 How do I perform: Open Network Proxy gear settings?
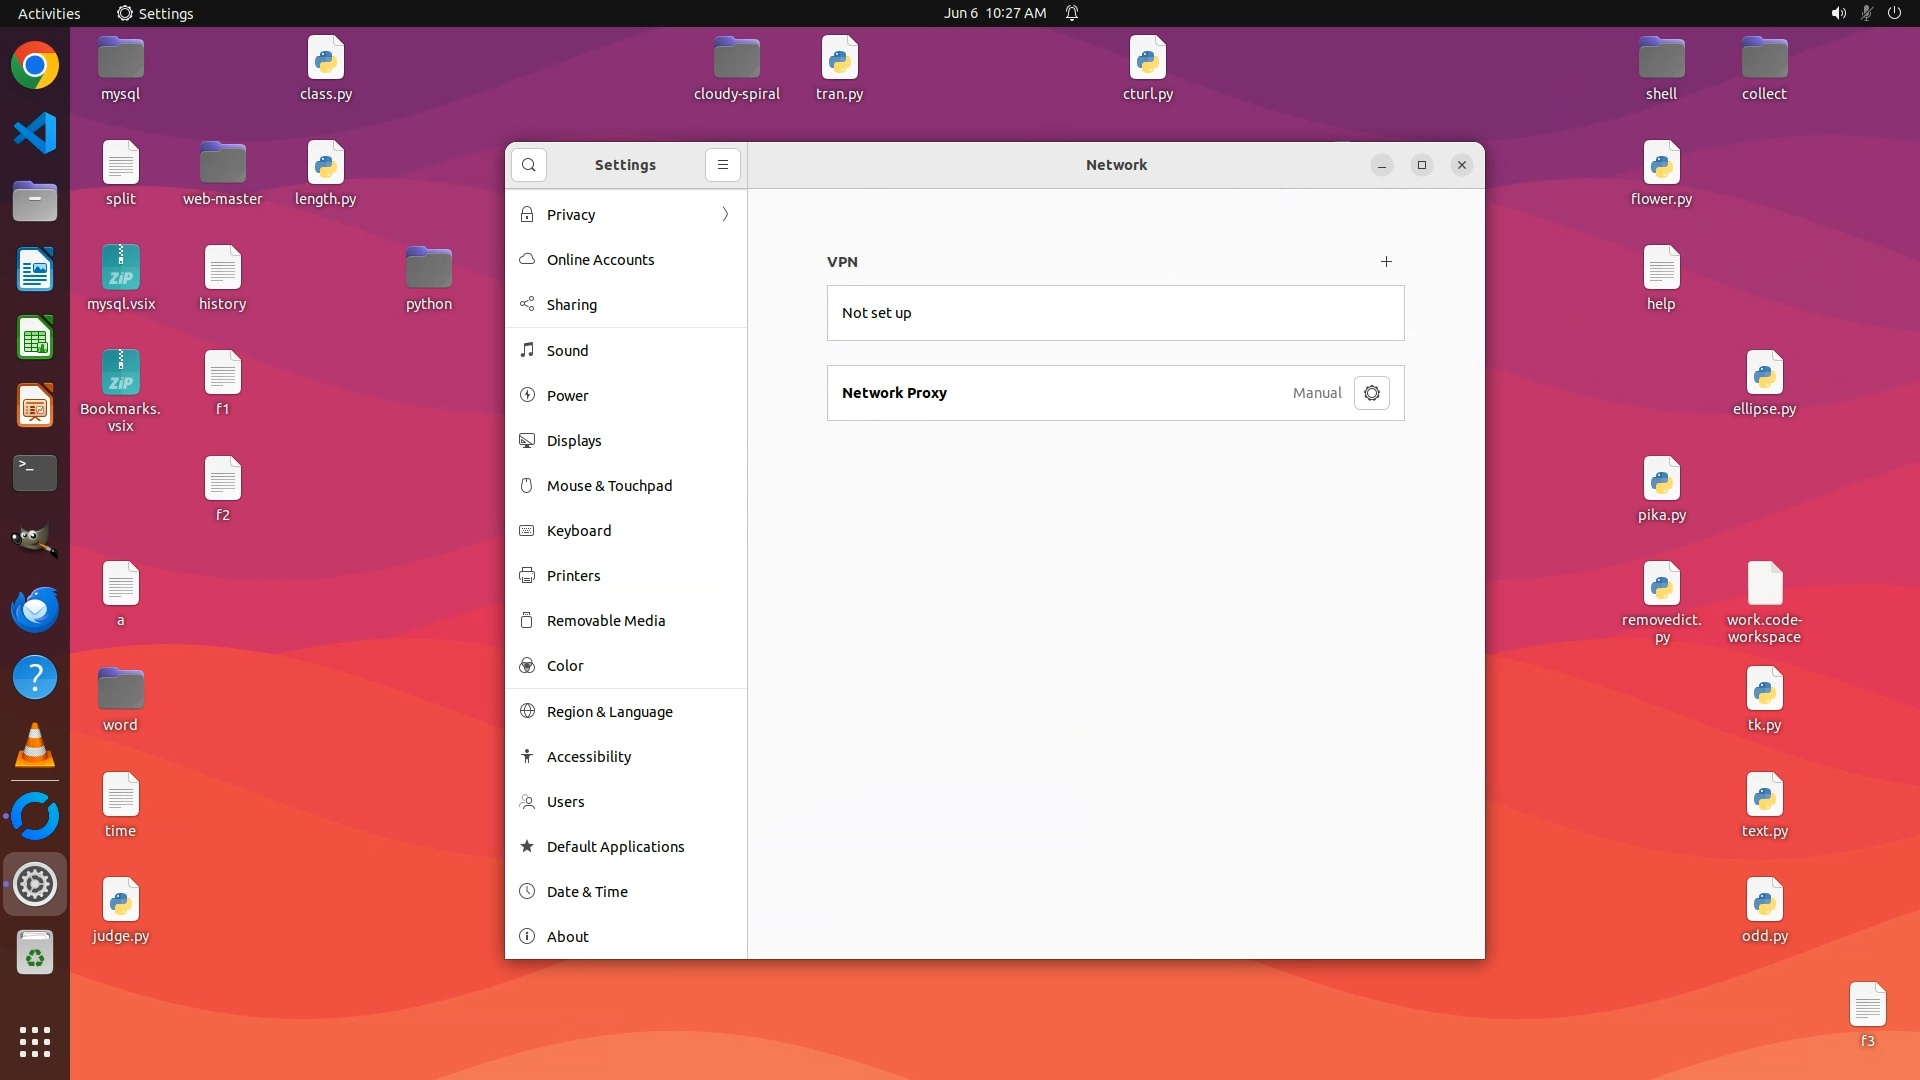pyautogui.click(x=1371, y=393)
